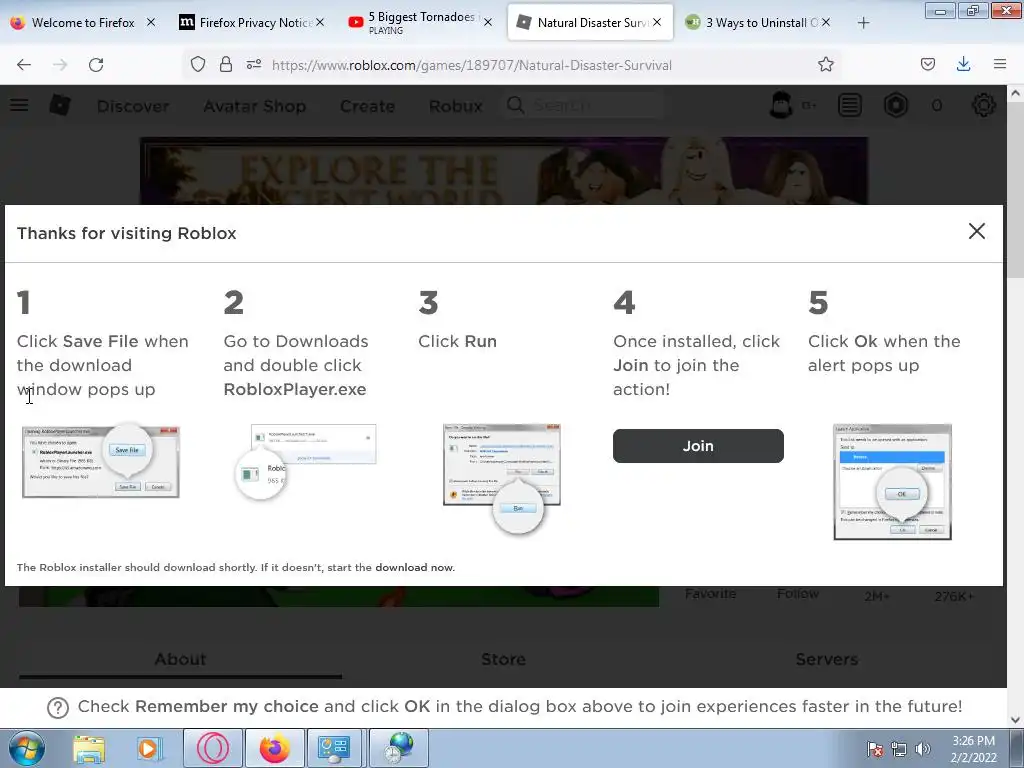Open the shield tracking protection icon
Screen dimensions: 1024x768
198,65
